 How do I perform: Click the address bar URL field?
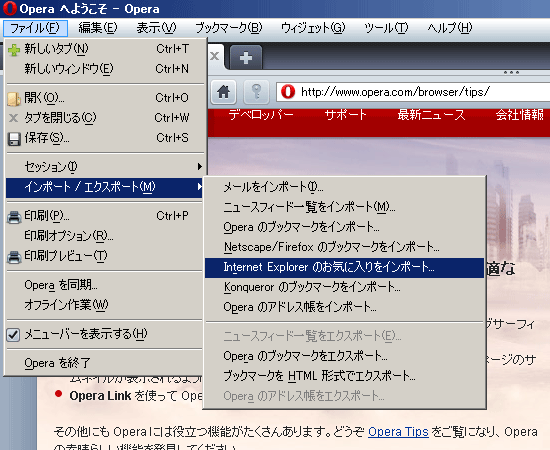[413, 92]
